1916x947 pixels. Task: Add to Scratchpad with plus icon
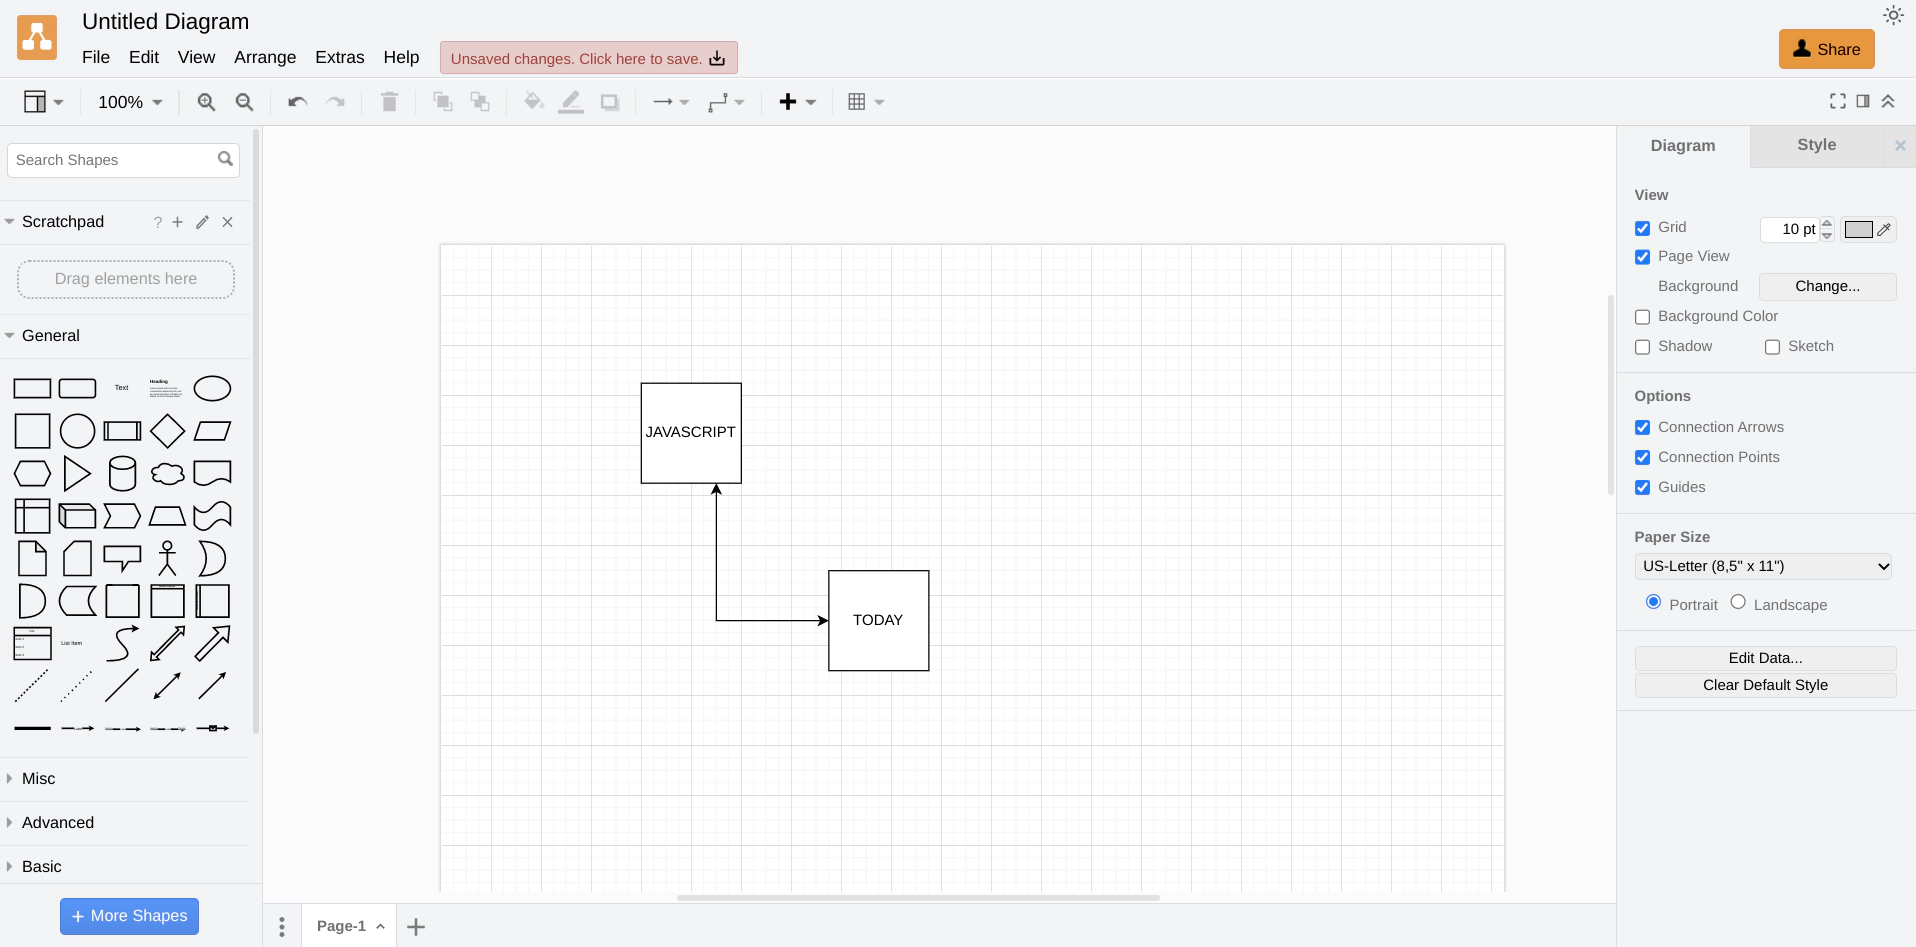(x=178, y=222)
